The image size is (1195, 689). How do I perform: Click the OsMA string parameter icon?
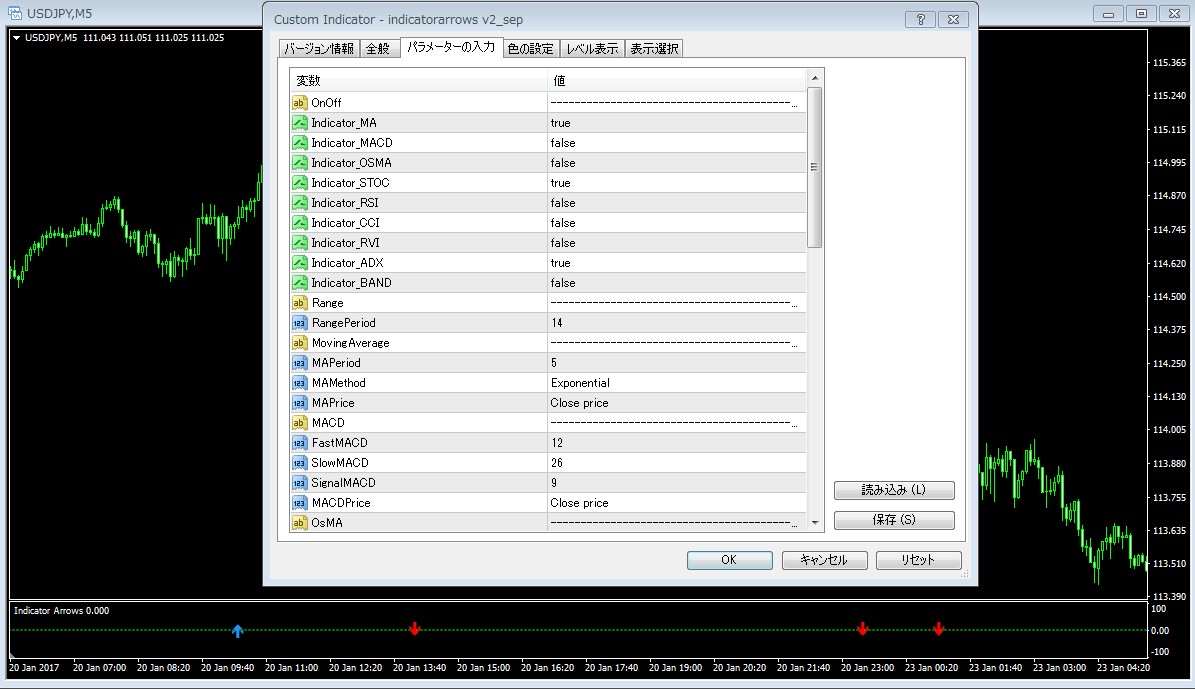300,523
